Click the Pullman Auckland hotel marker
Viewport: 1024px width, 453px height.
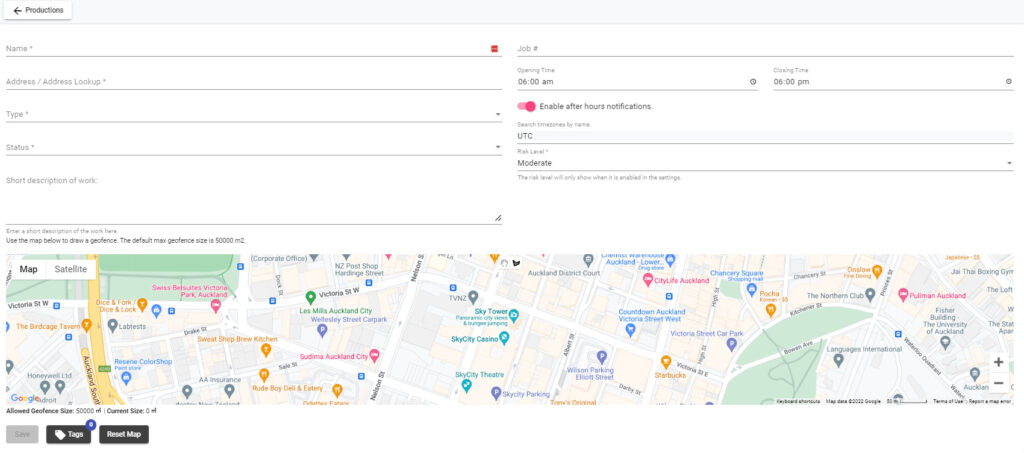click(x=904, y=294)
